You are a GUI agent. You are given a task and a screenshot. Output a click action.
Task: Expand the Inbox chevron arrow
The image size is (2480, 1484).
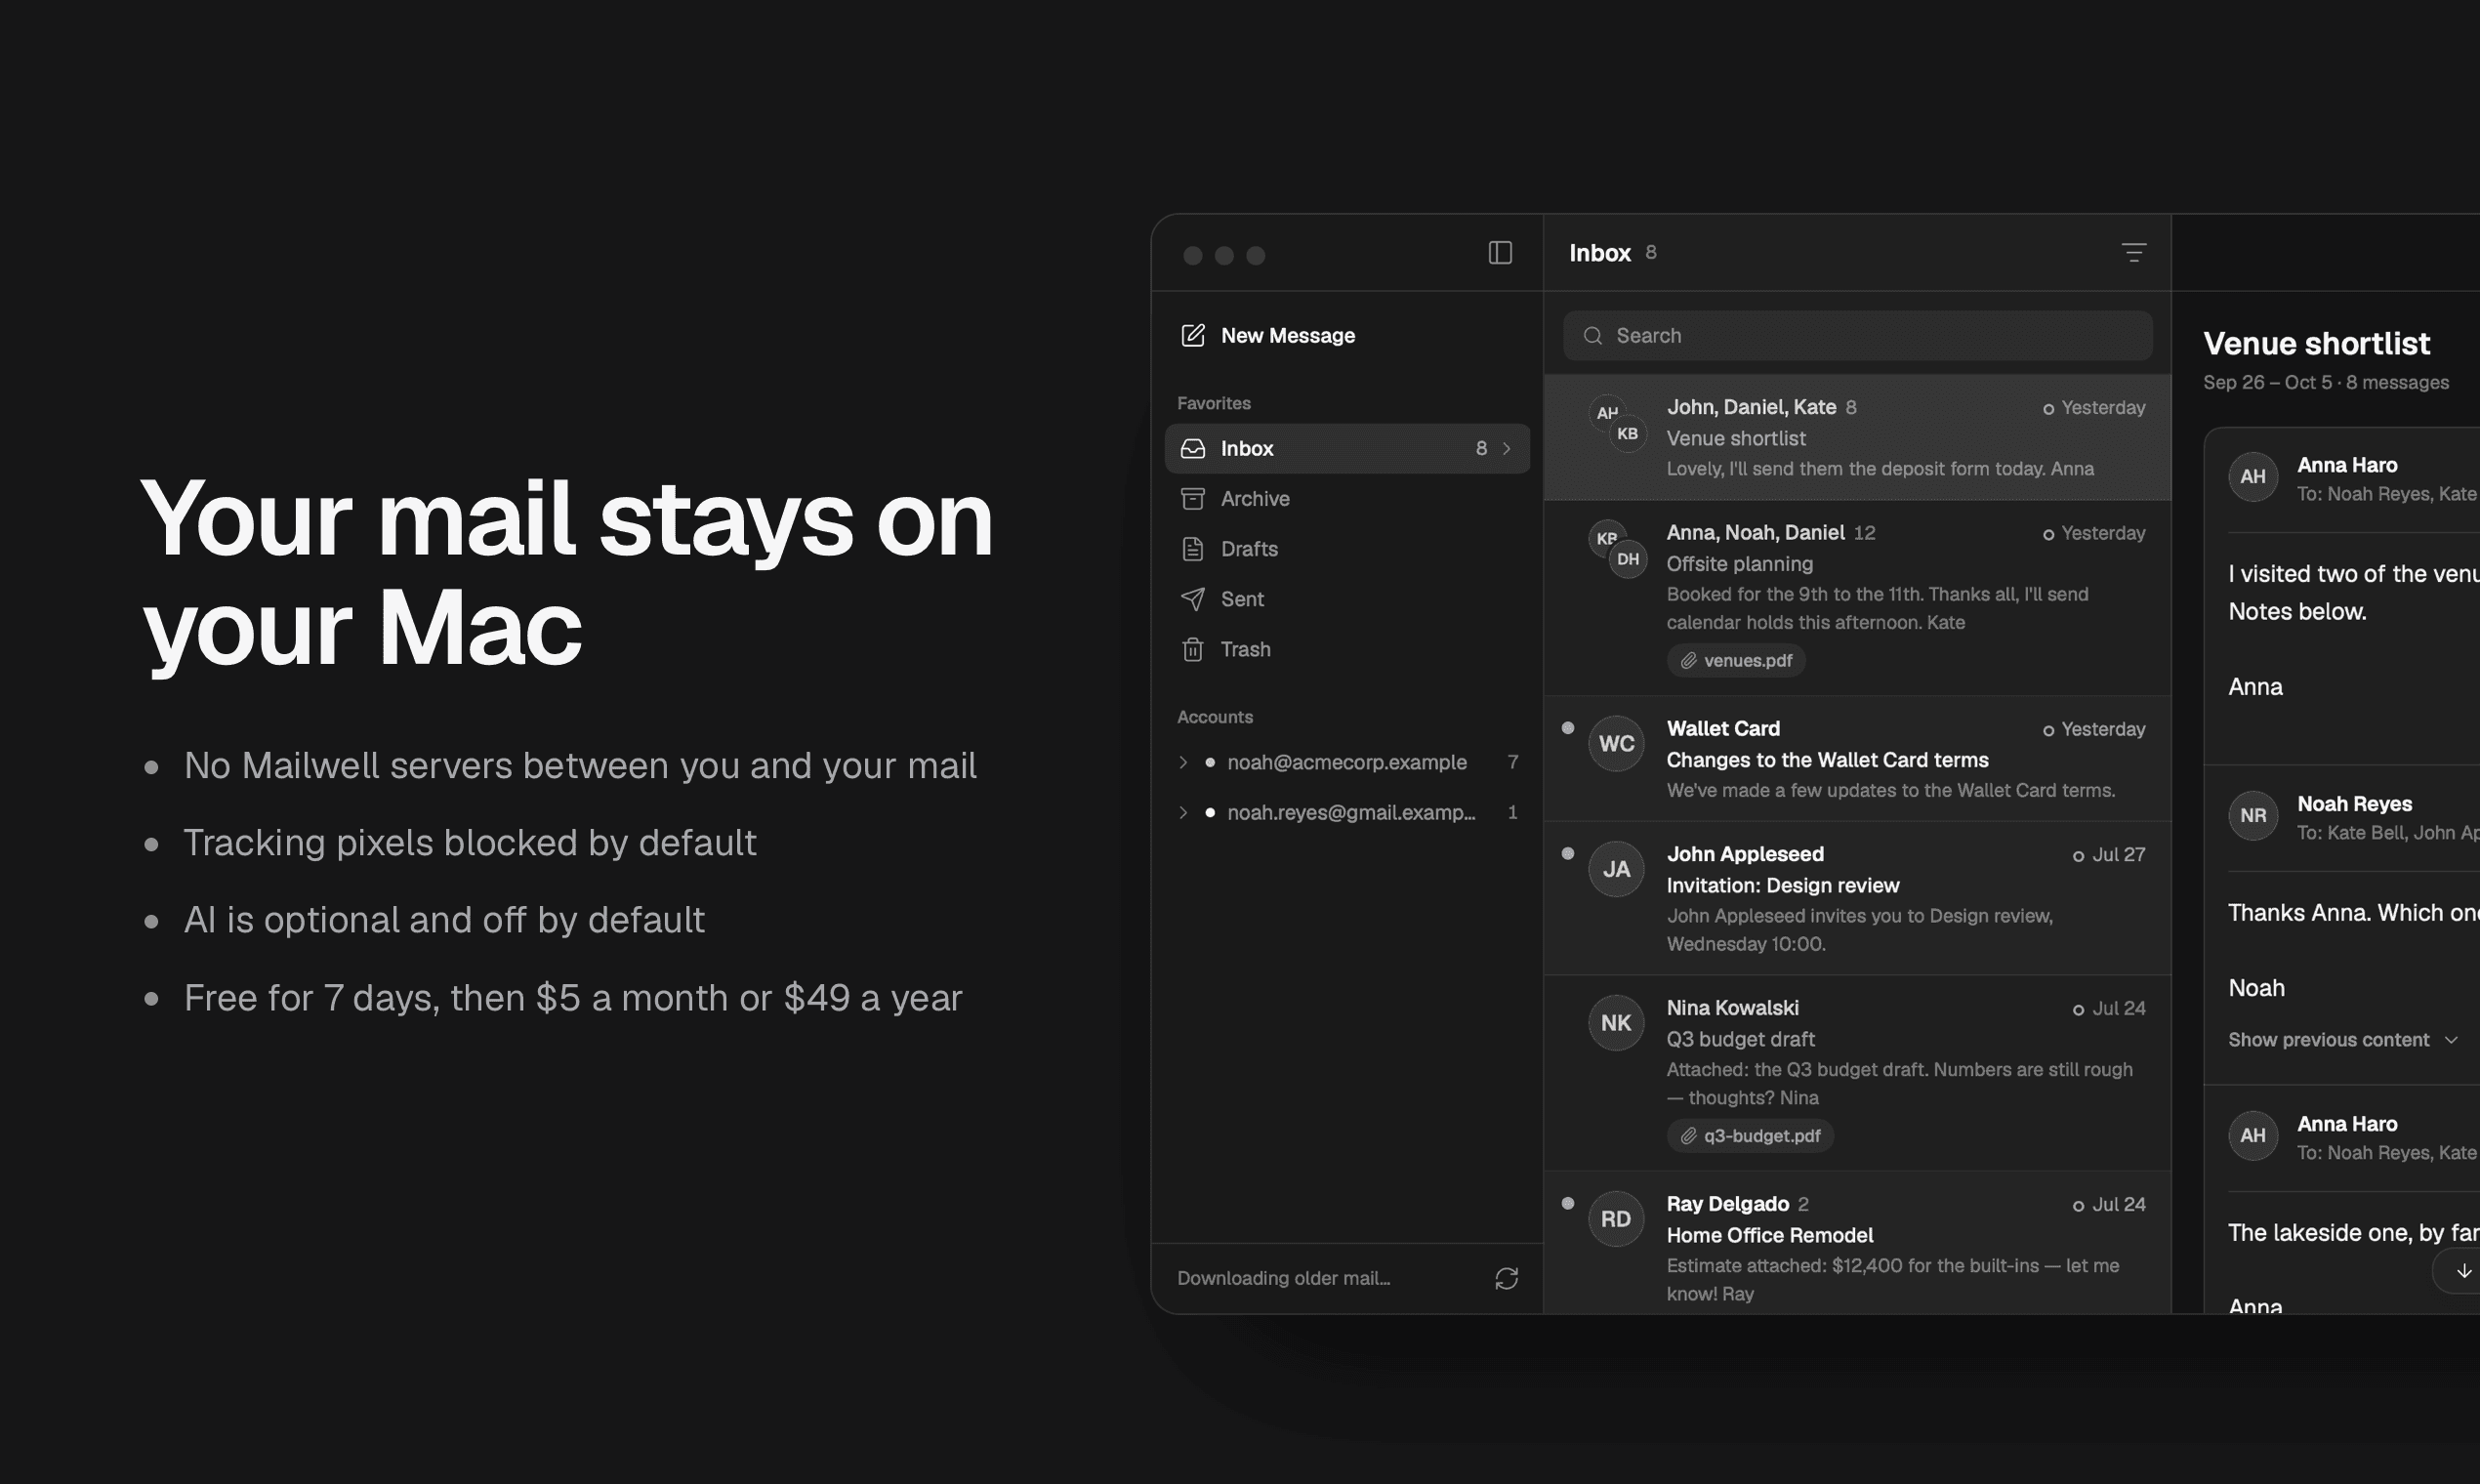tap(1506, 448)
